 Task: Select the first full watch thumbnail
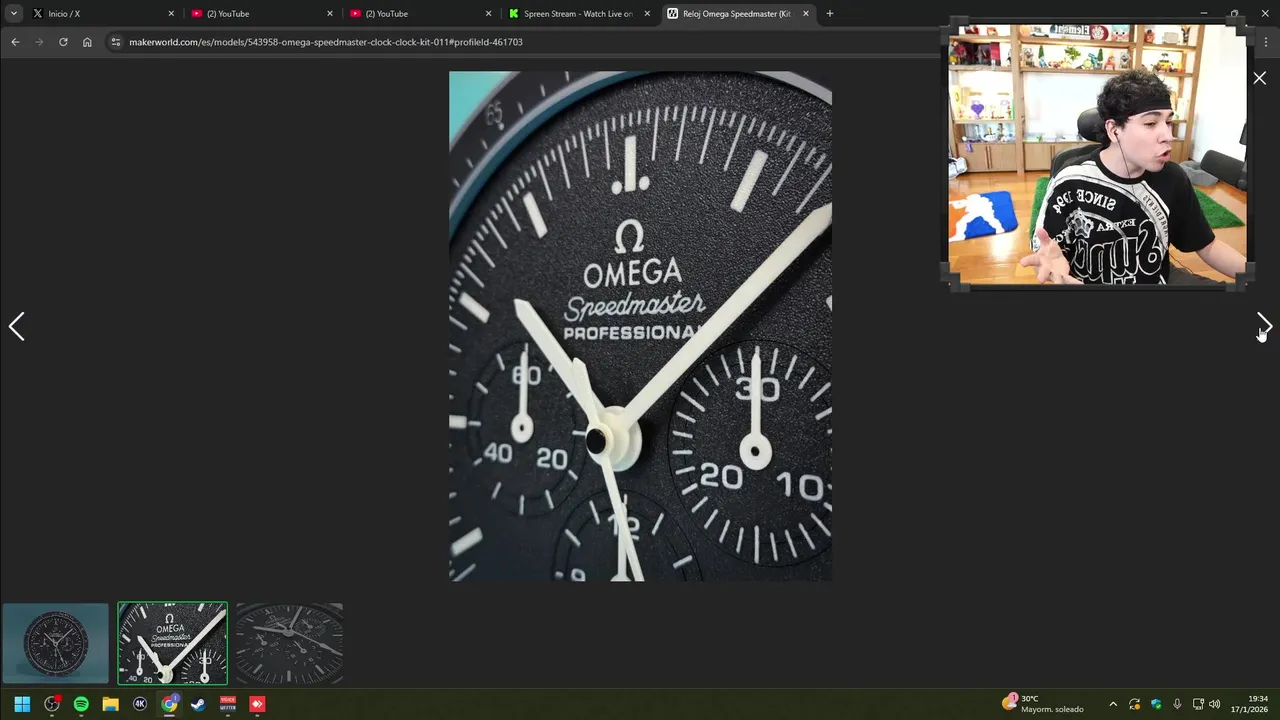(56, 643)
